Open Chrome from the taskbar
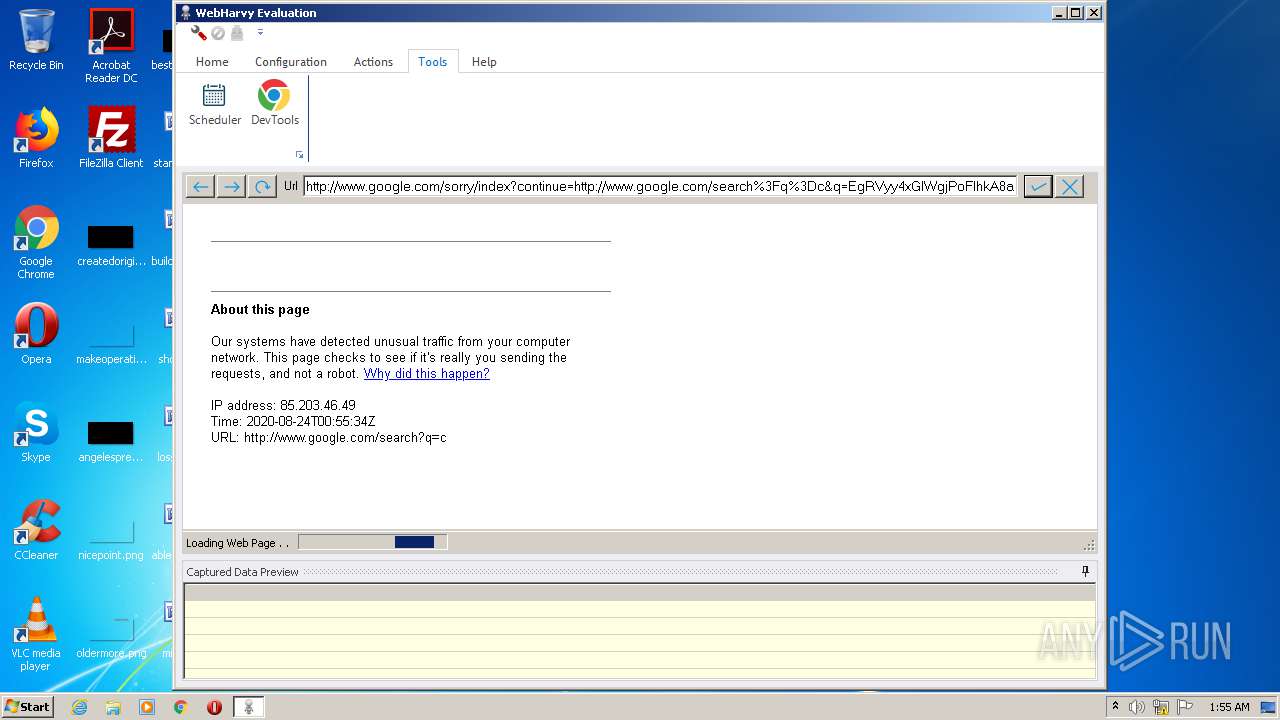The image size is (1280, 720). tap(181, 707)
